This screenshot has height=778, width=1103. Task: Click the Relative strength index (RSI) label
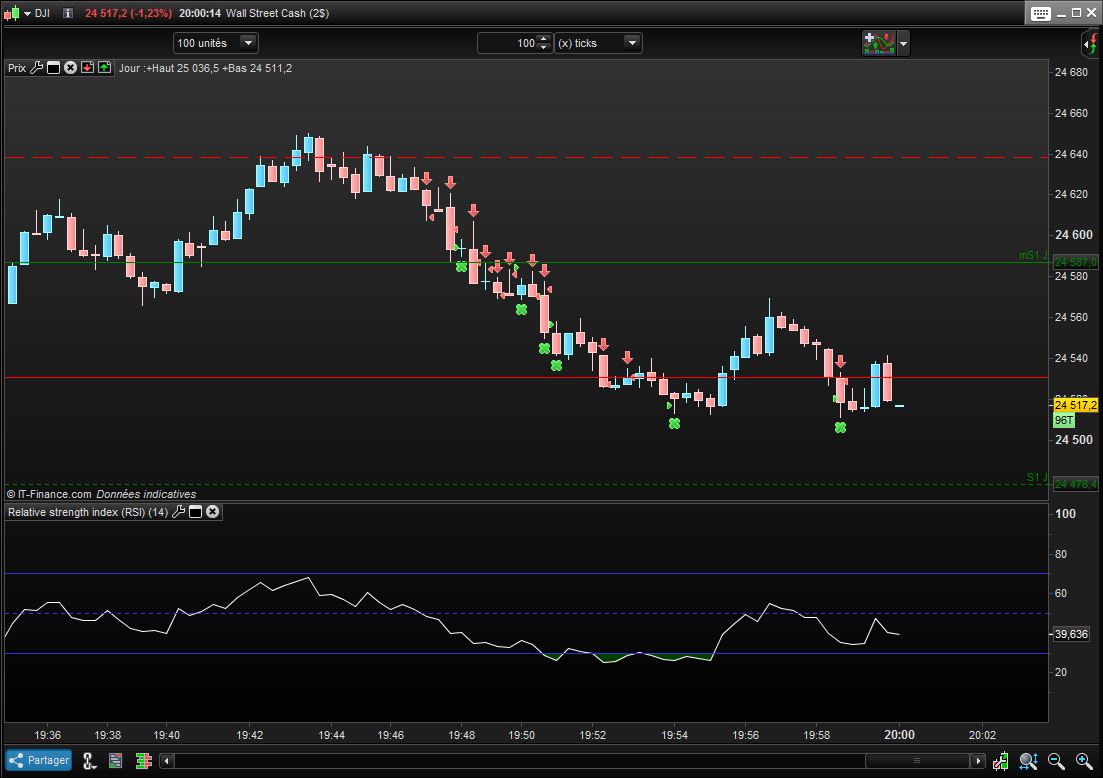tap(88, 512)
